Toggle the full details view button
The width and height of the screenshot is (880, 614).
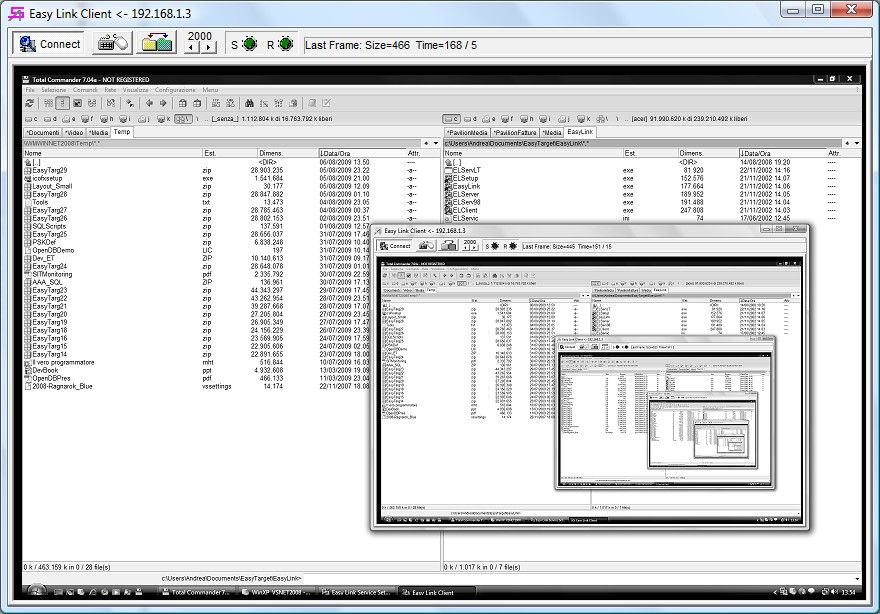pyautogui.click(x=63, y=103)
